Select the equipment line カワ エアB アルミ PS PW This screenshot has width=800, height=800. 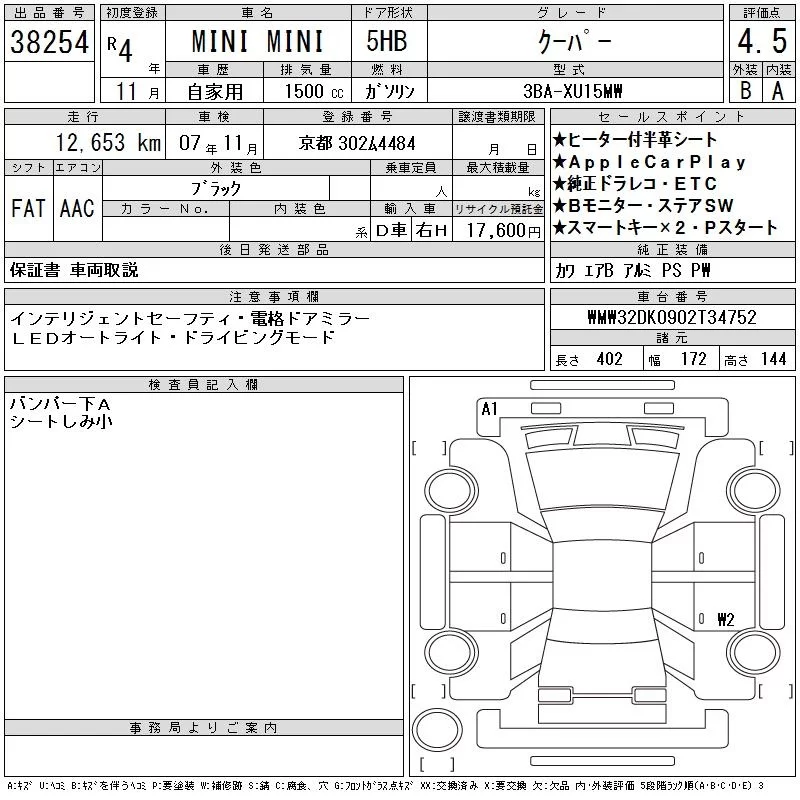633,270
